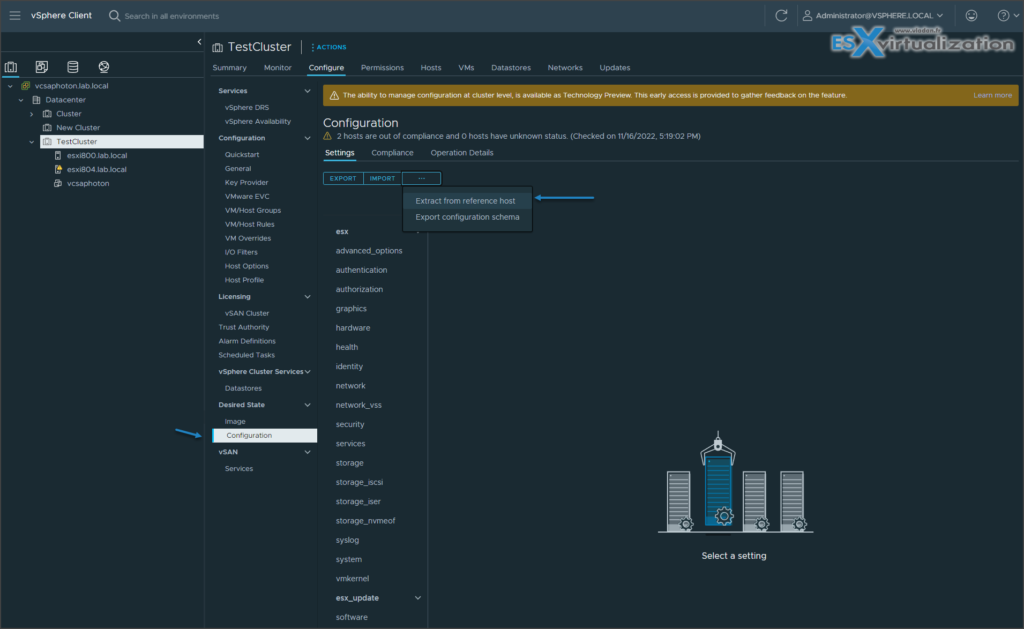The height and width of the screenshot is (629, 1024).
Task: Open the Networking inventory view
Action: 103,66
